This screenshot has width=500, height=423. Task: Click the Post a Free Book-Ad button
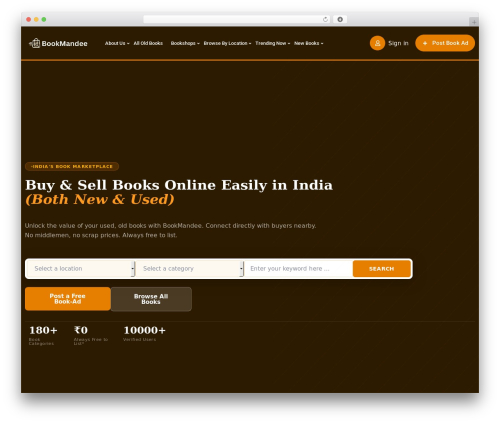click(68, 299)
